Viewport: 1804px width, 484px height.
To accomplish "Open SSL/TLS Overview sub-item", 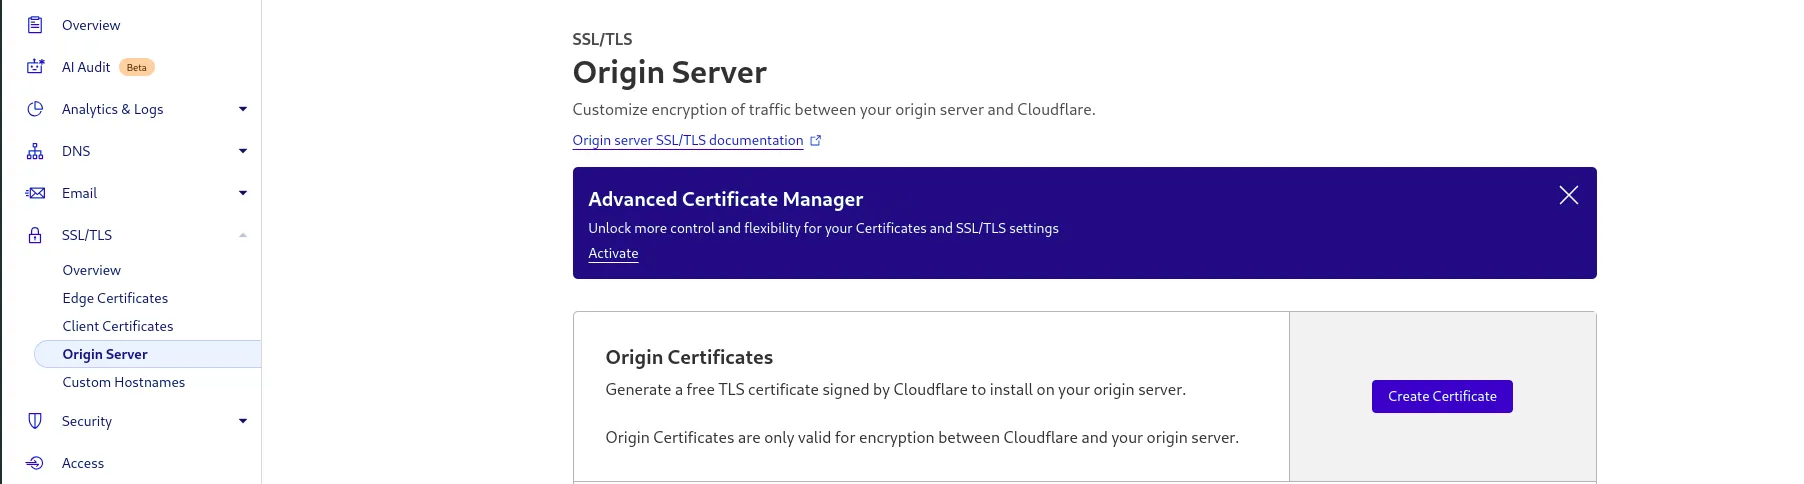I will pos(92,270).
